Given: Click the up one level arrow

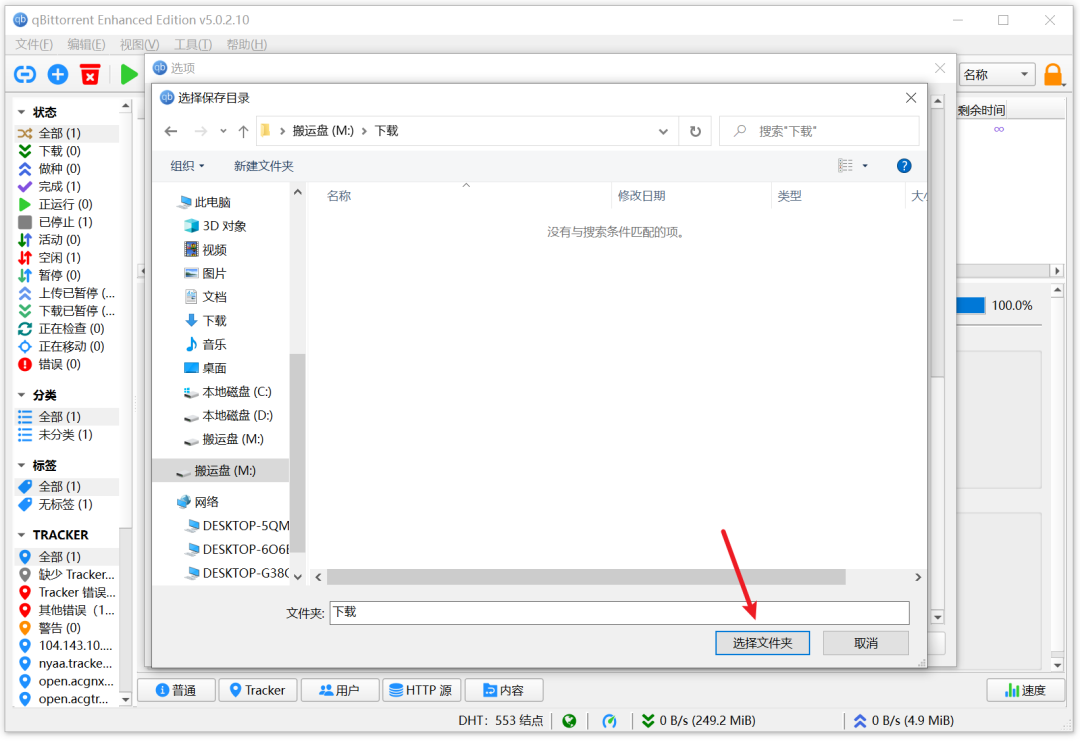Looking at the screenshot, I should click(243, 131).
